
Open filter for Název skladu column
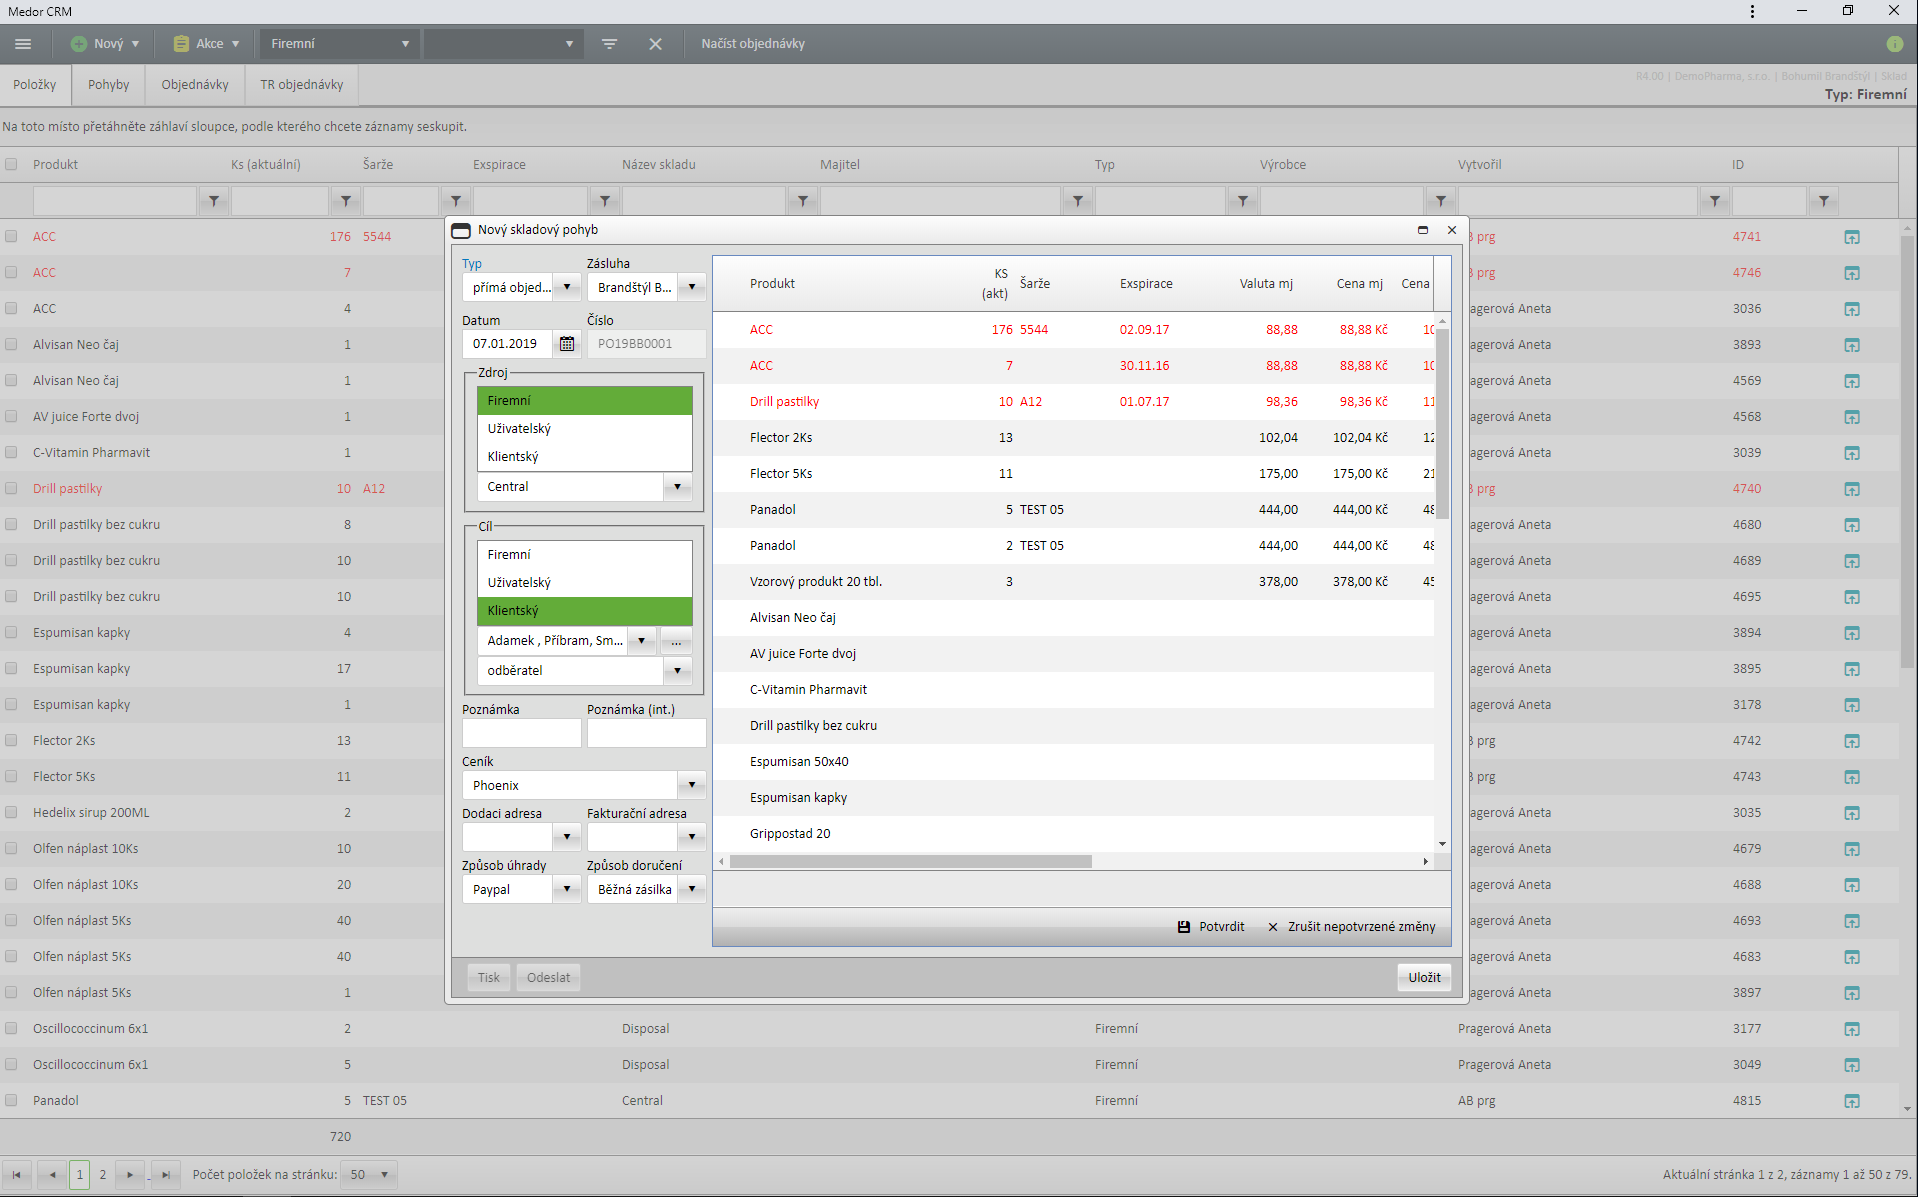tap(803, 201)
